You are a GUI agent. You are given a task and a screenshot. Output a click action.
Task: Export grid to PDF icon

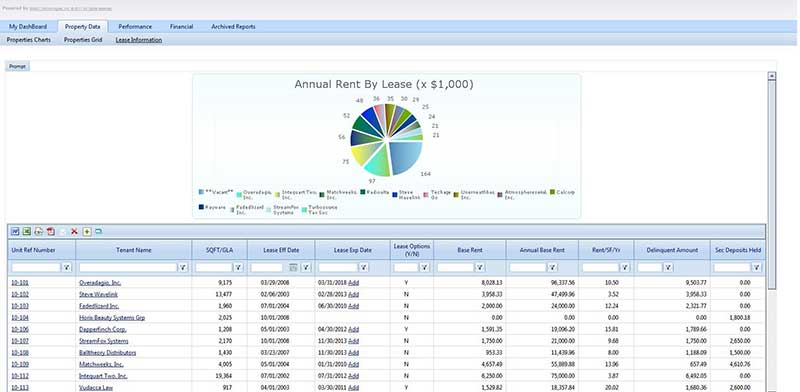[51, 232]
